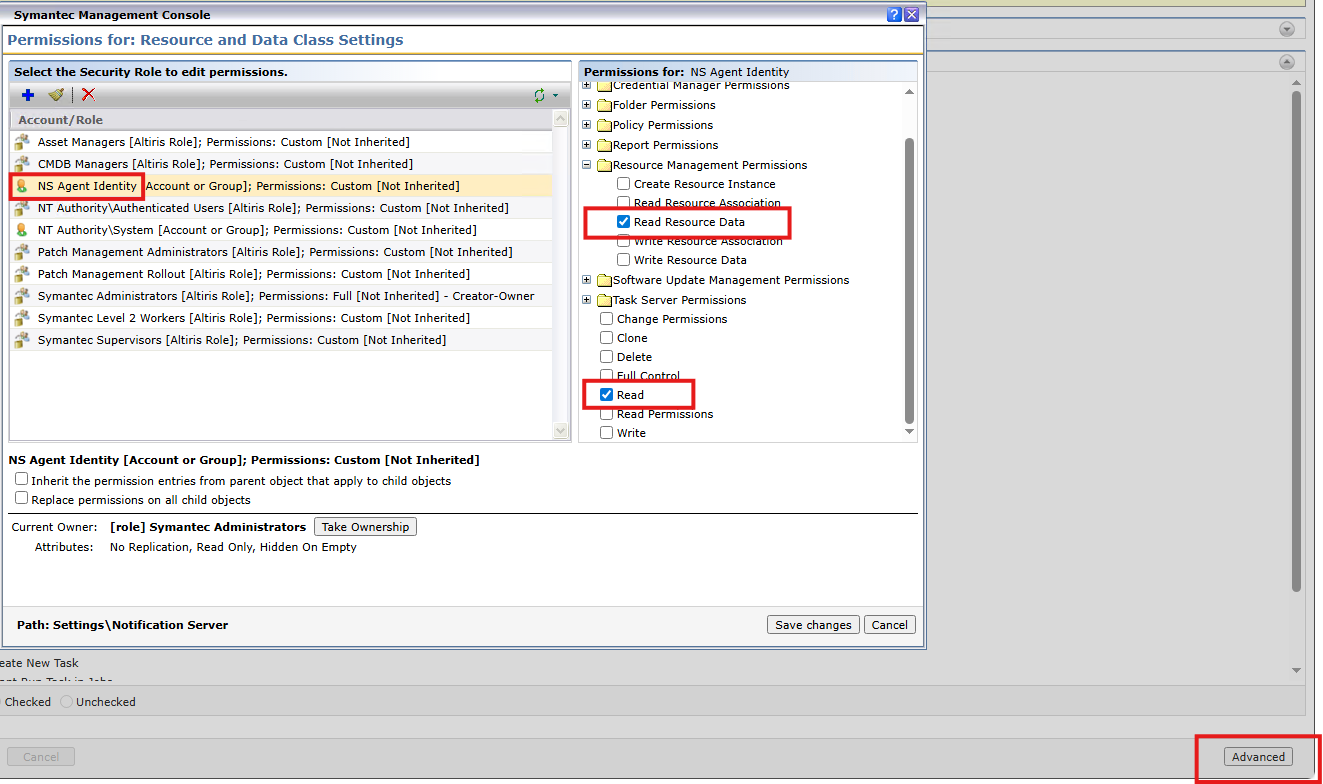Click the Take Ownership button

coord(365,527)
